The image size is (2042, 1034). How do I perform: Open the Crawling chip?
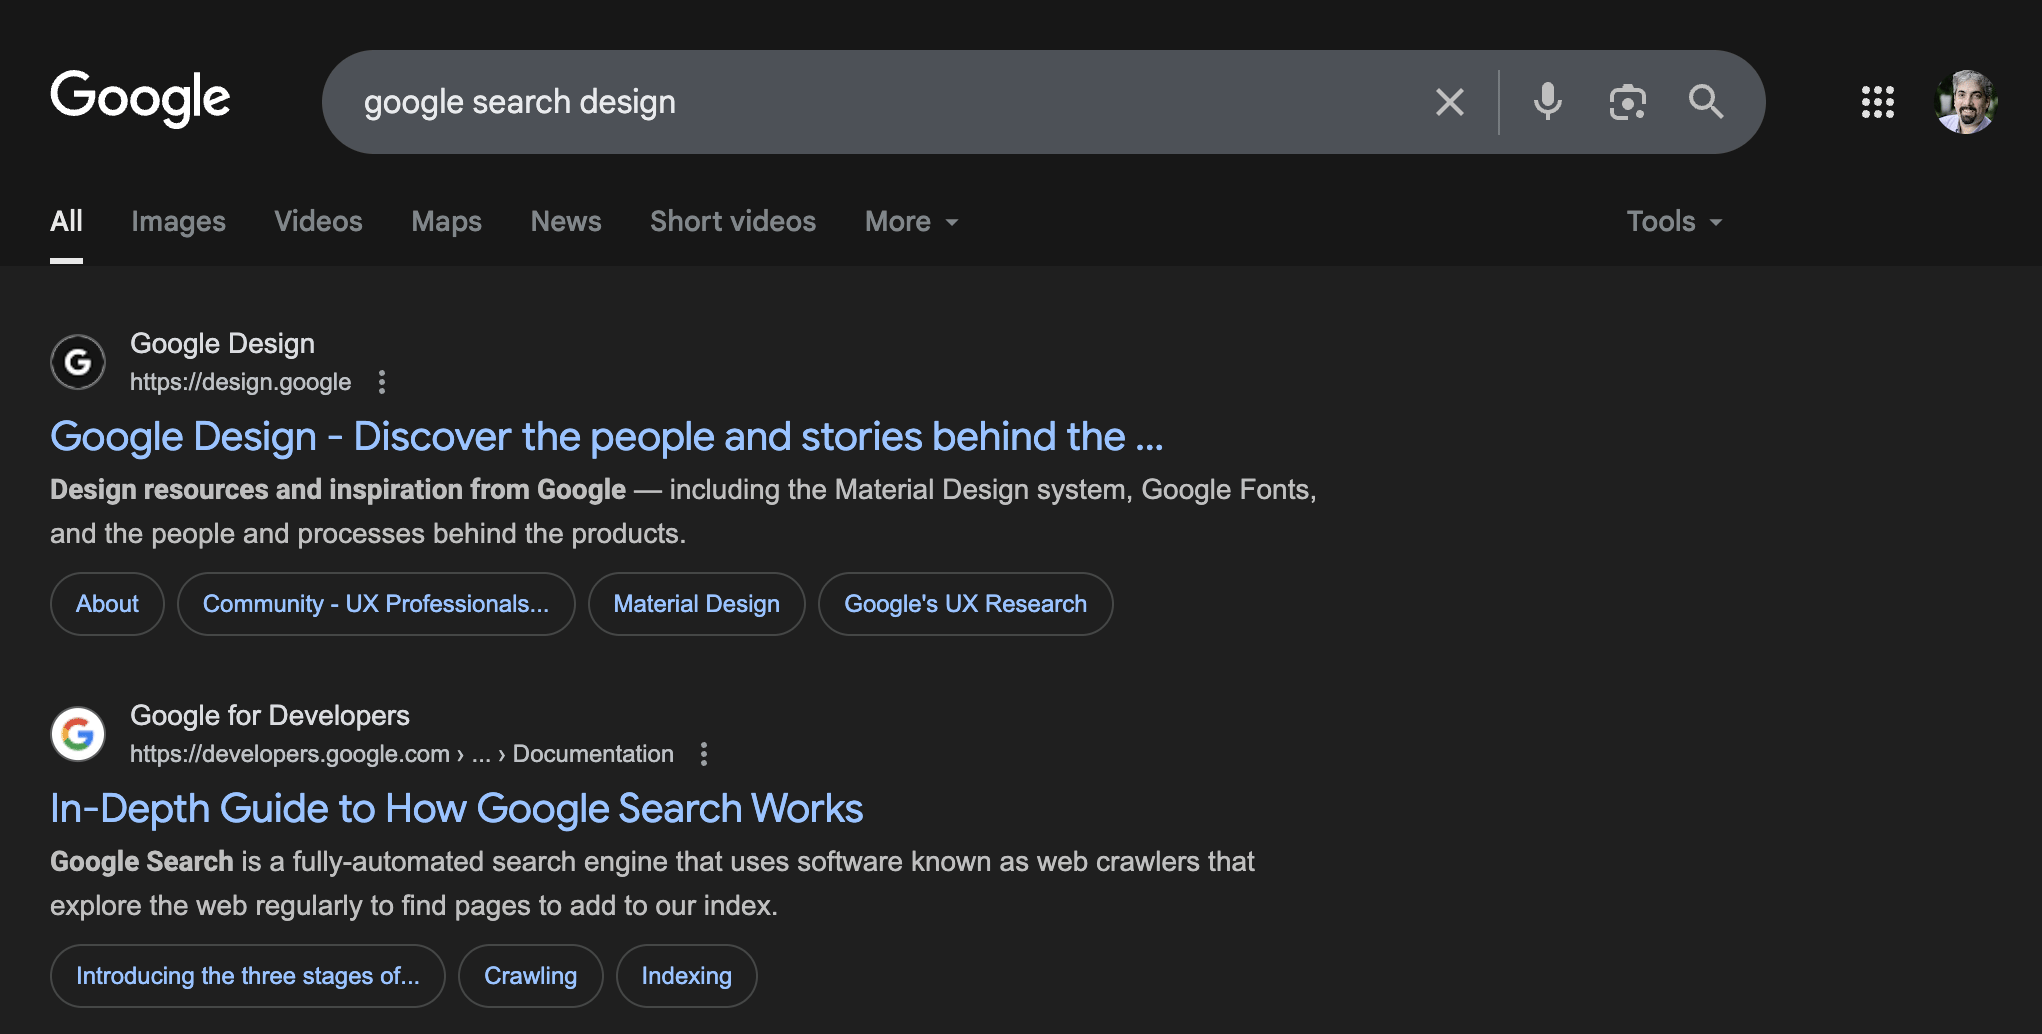pos(530,976)
